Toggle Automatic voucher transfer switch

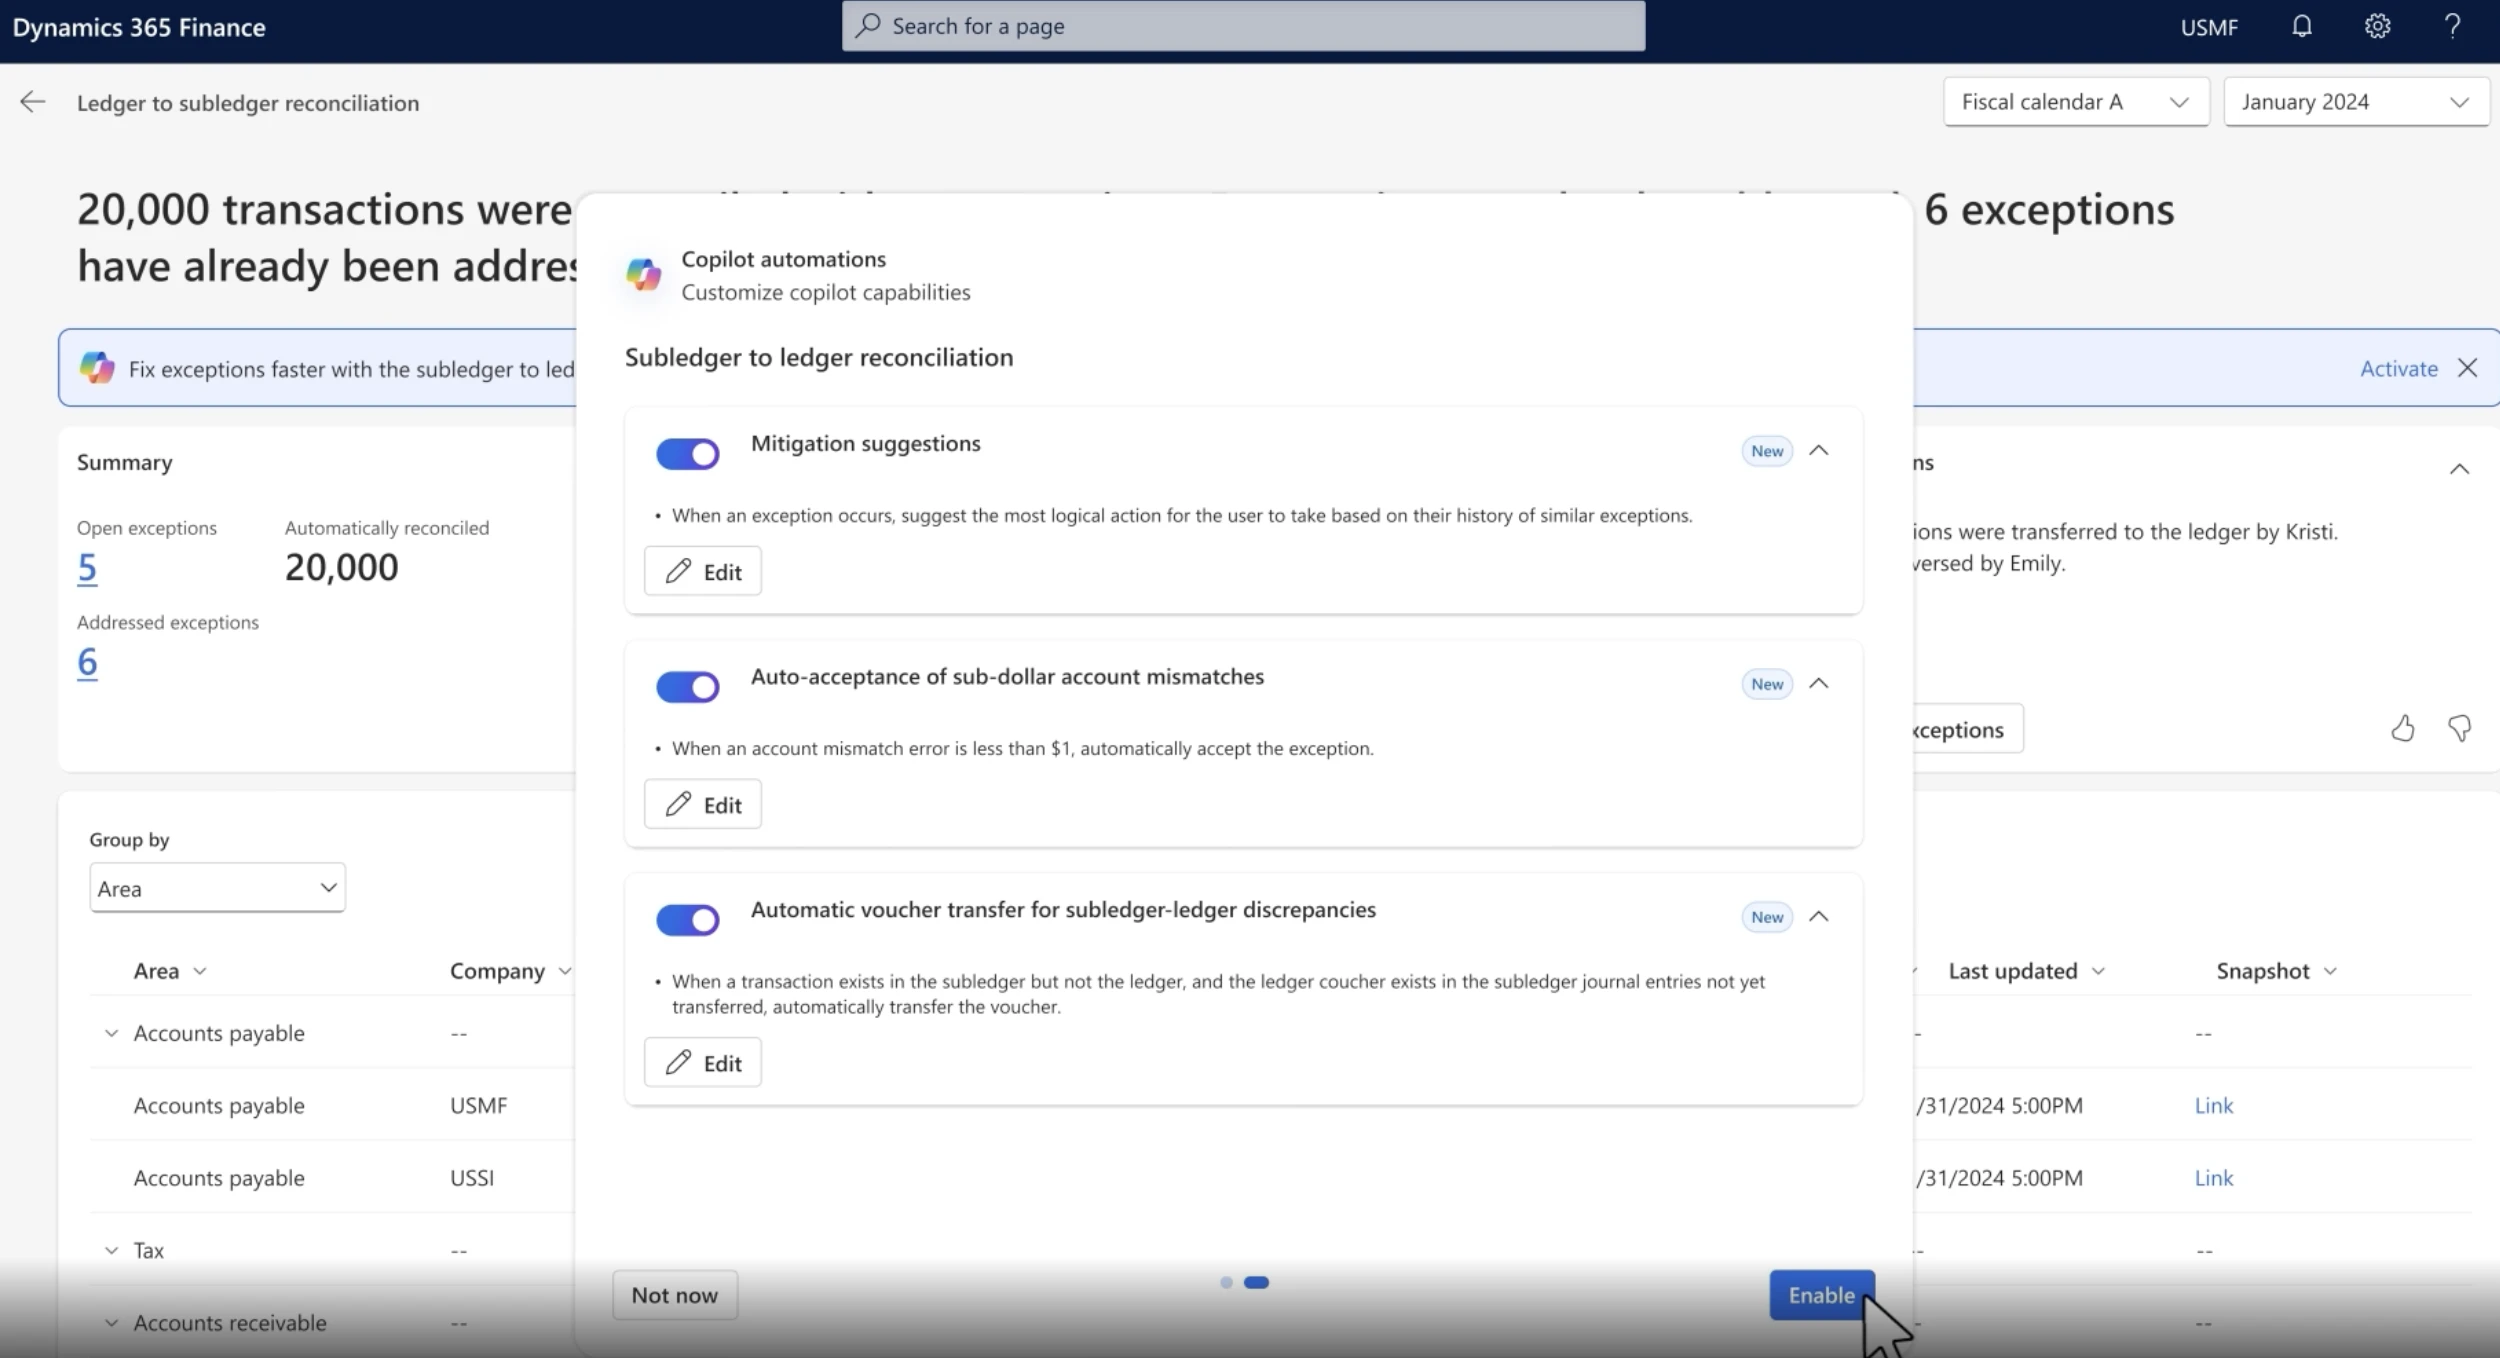pyautogui.click(x=688, y=920)
